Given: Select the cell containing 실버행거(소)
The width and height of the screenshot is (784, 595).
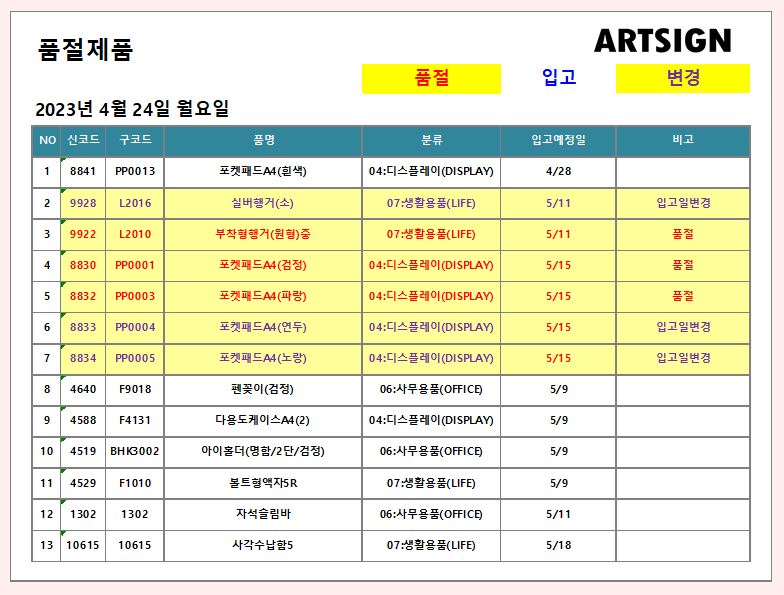Looking at the screenshot, I should click(x=263, y=203).
